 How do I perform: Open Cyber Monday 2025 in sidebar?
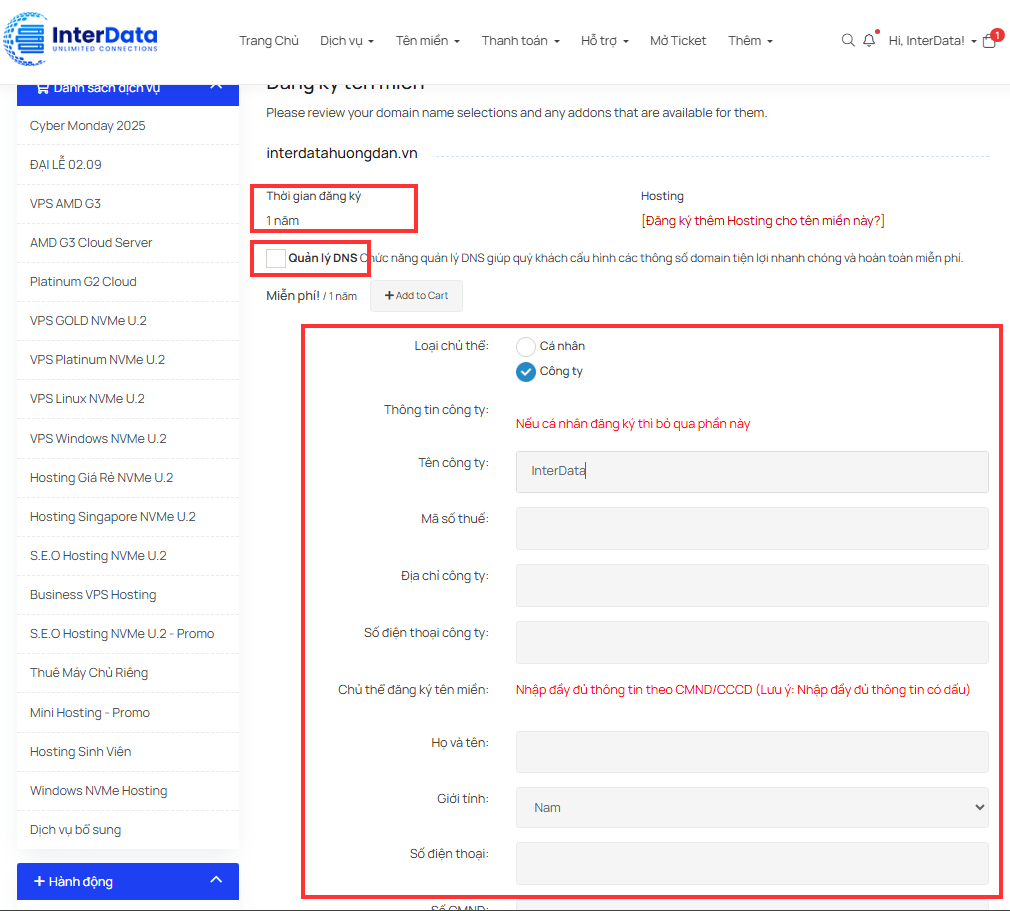tap(88, 126)
